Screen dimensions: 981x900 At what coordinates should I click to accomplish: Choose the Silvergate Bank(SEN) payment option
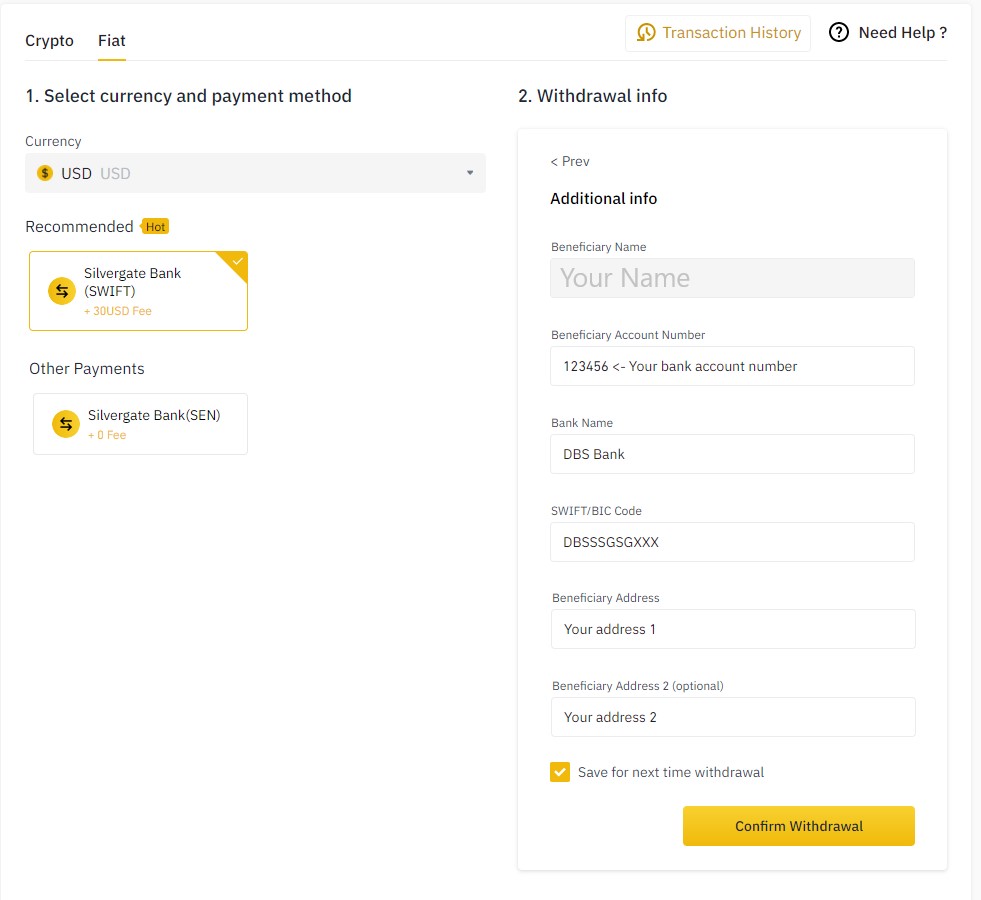140,424
